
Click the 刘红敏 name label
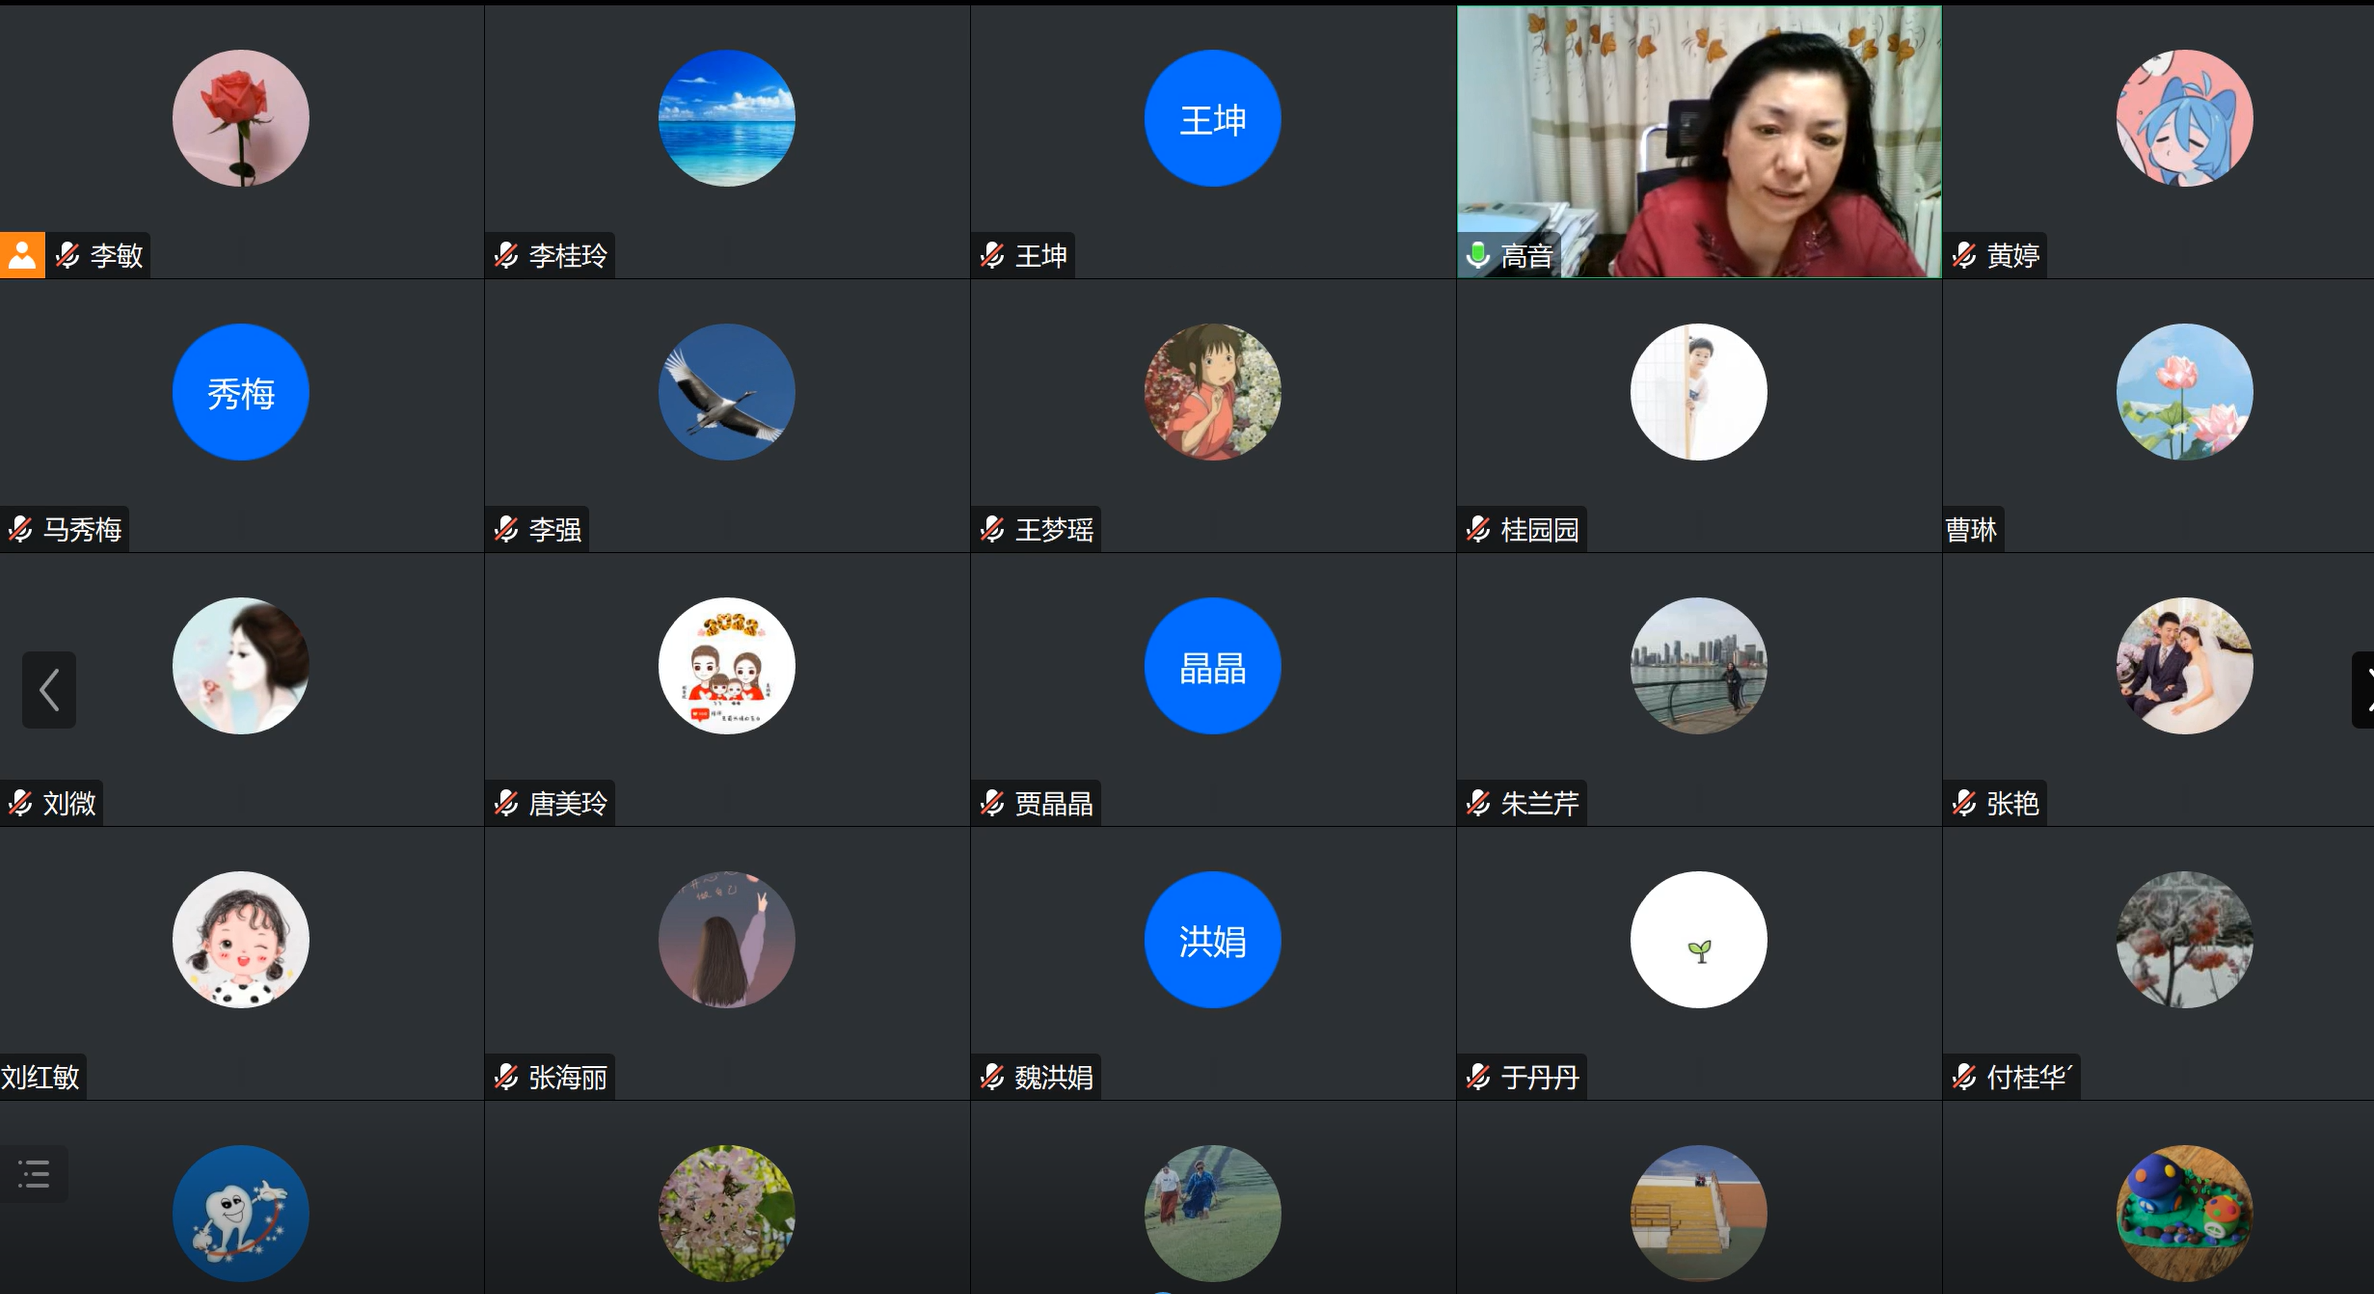pyautogui.click(x=41, y=1077)
